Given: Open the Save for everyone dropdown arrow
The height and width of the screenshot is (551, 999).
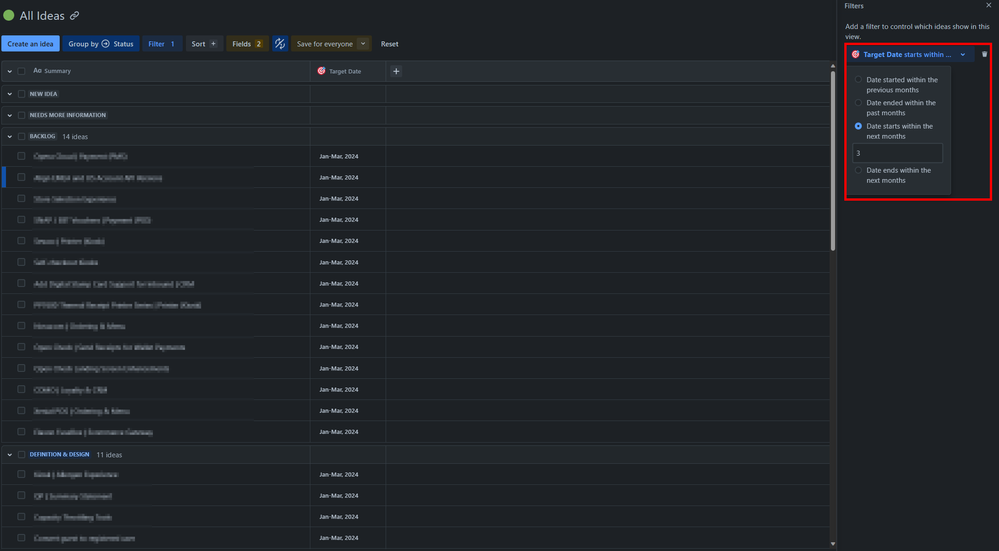Looking at the screenshot, I should [x=363, y=44].
